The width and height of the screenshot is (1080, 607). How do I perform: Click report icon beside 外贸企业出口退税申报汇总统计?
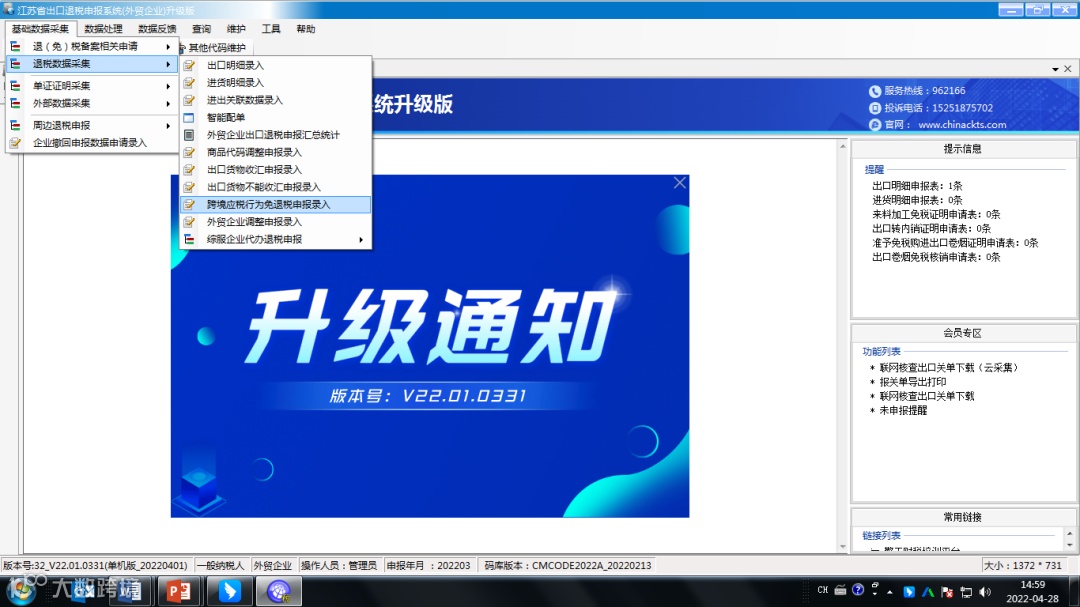[189, 135]
